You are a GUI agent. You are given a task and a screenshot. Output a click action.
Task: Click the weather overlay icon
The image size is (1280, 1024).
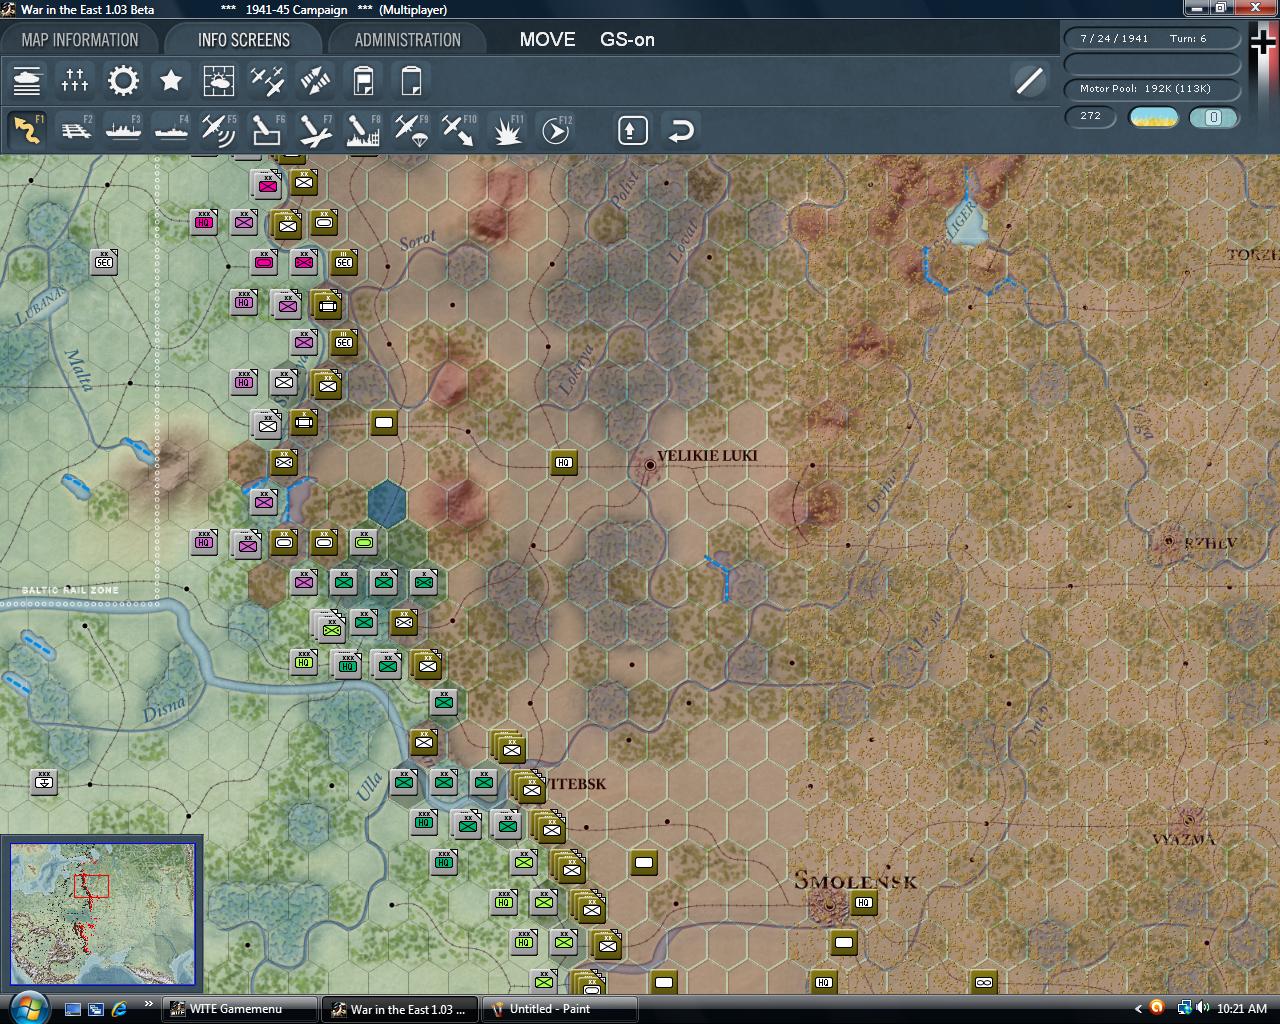(x=219, y=80)
